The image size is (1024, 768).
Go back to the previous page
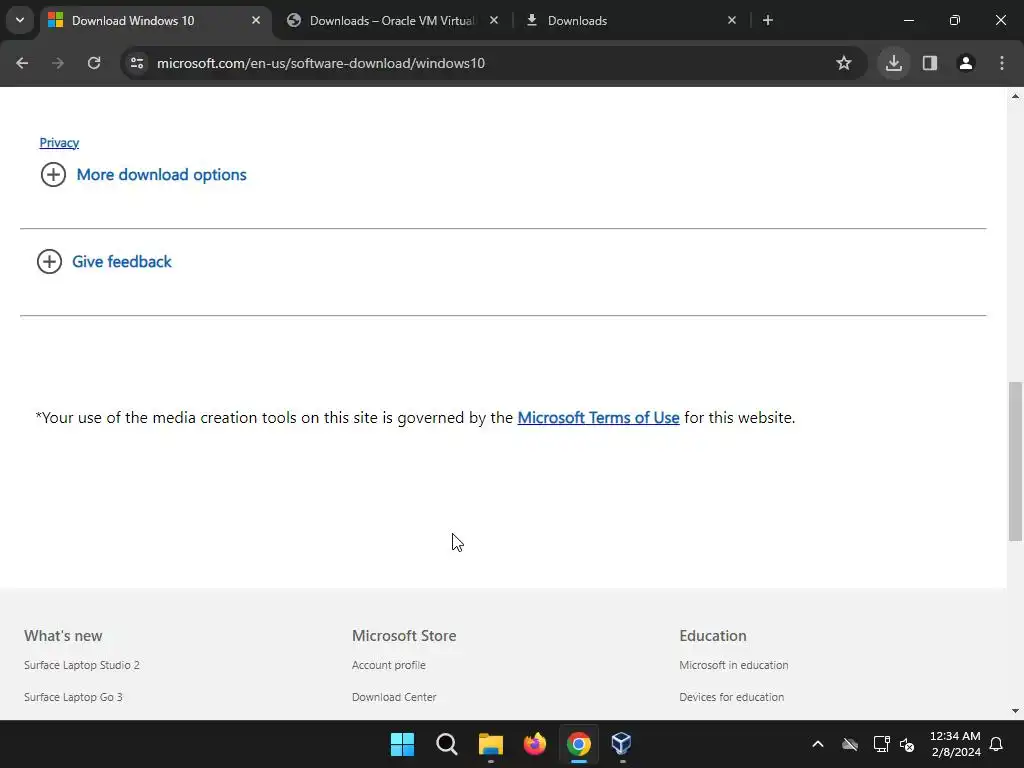point(22,63)
